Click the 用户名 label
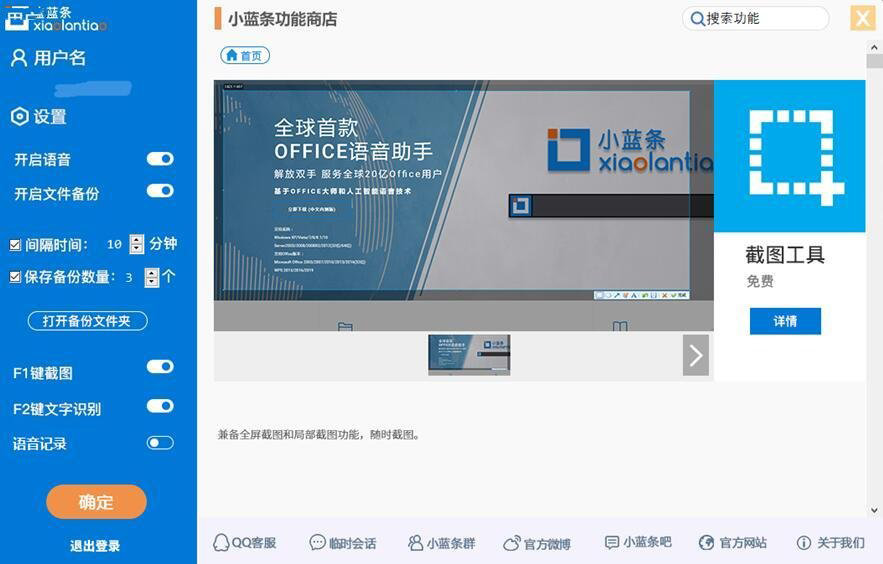Screen dimensions: 883x564 pos(60,58)
